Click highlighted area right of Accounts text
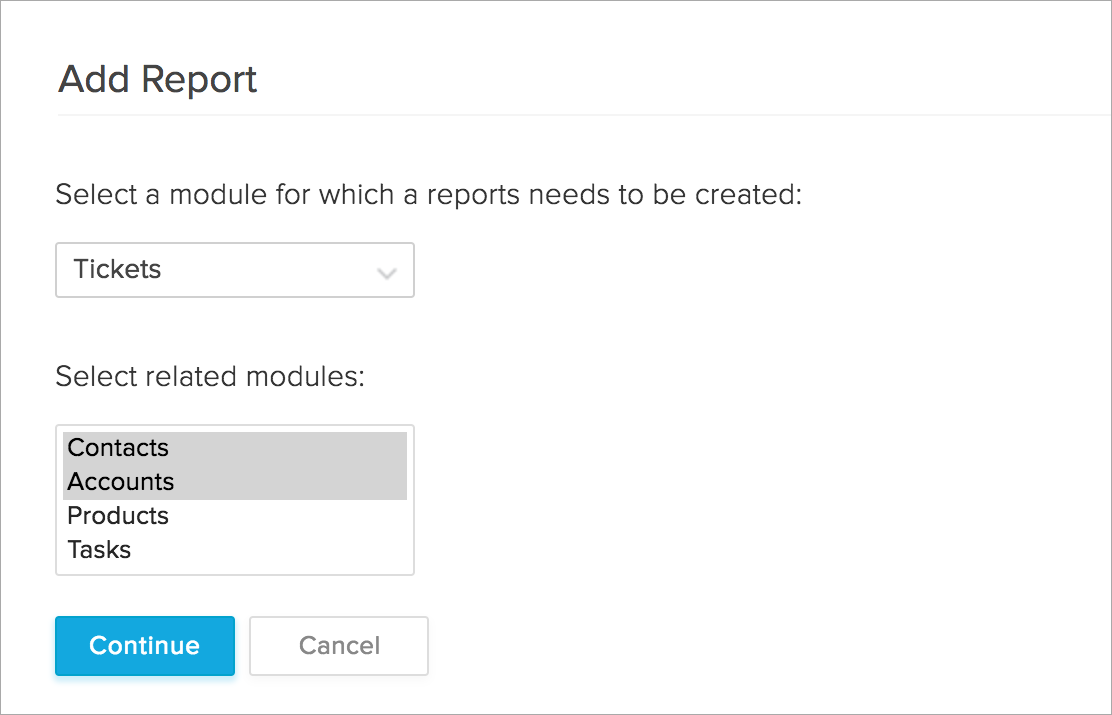This screenshot has width=1112, height=715. pos(300,482)
